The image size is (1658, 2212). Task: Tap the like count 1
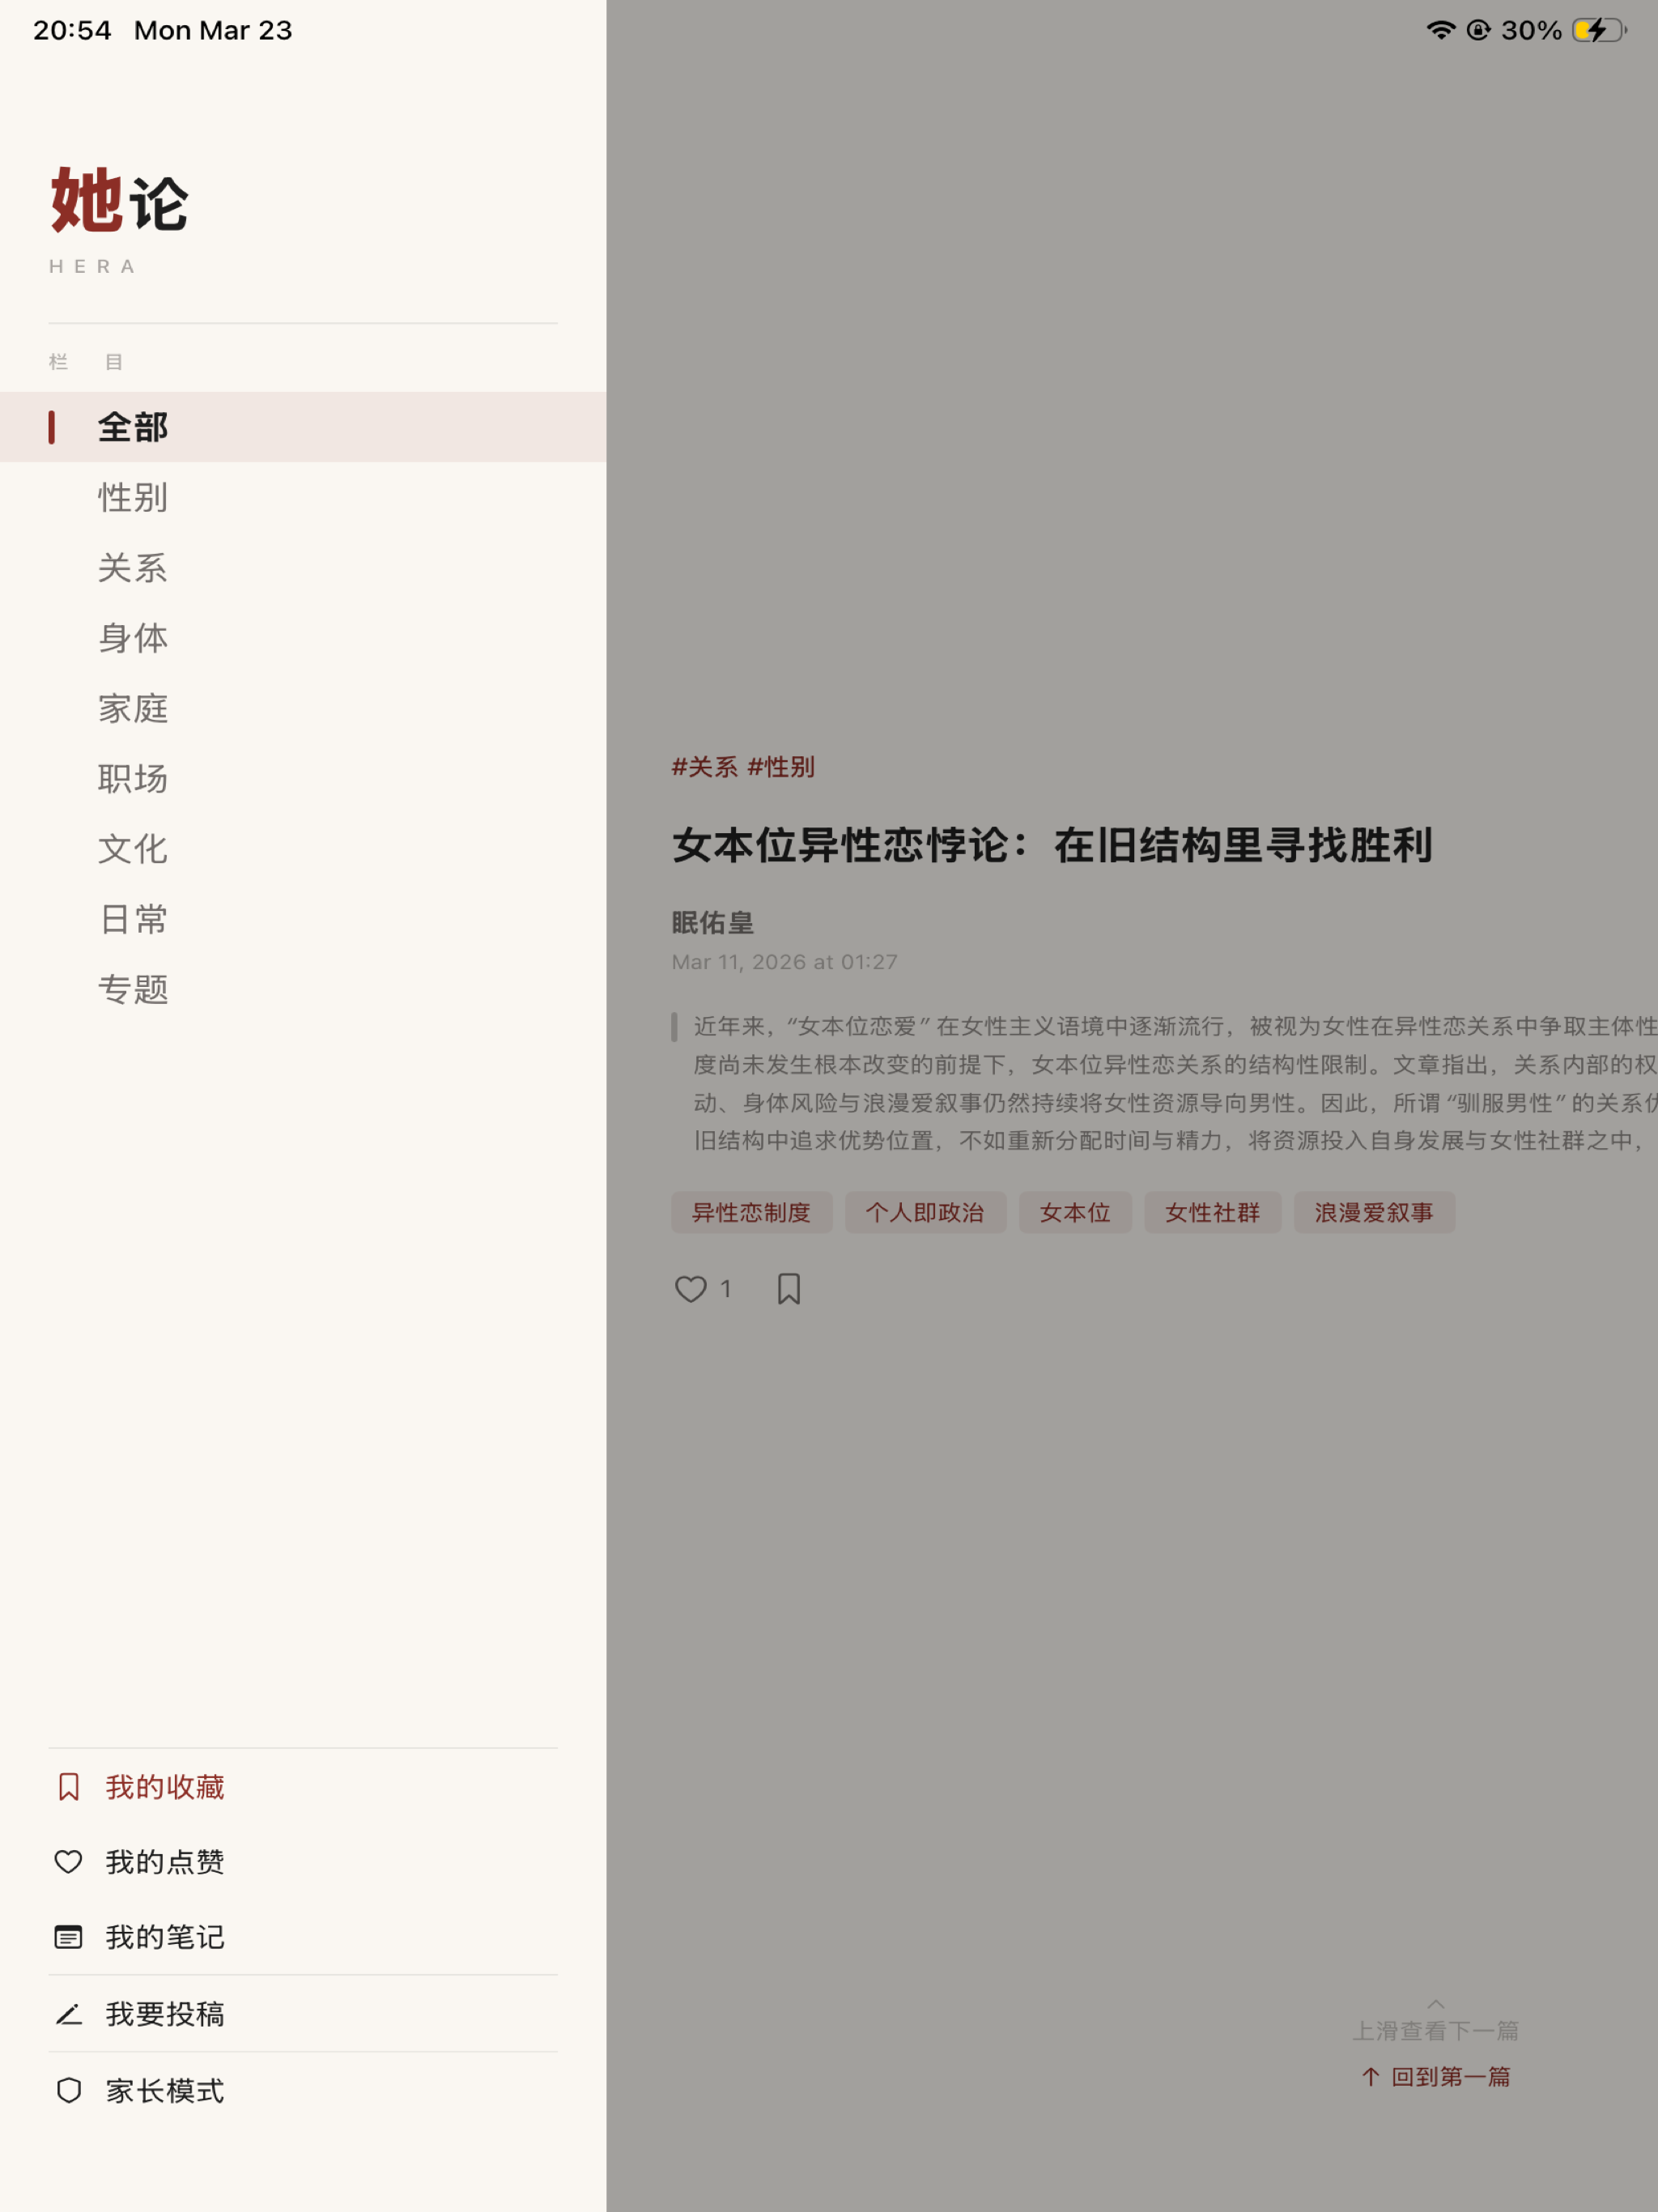[726, 1289]
